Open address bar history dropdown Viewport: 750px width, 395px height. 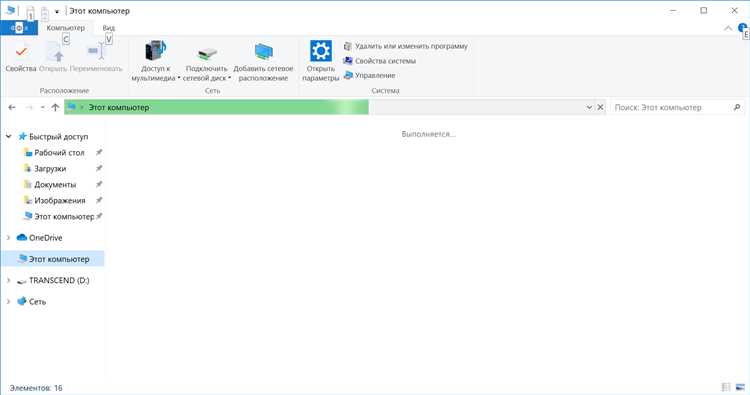589,107
